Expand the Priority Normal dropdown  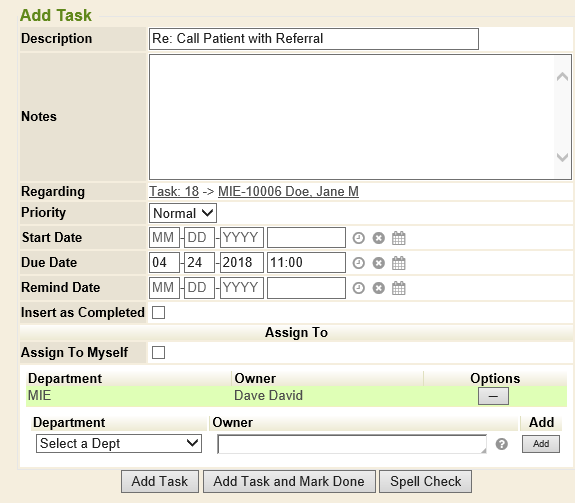(183, 213)
